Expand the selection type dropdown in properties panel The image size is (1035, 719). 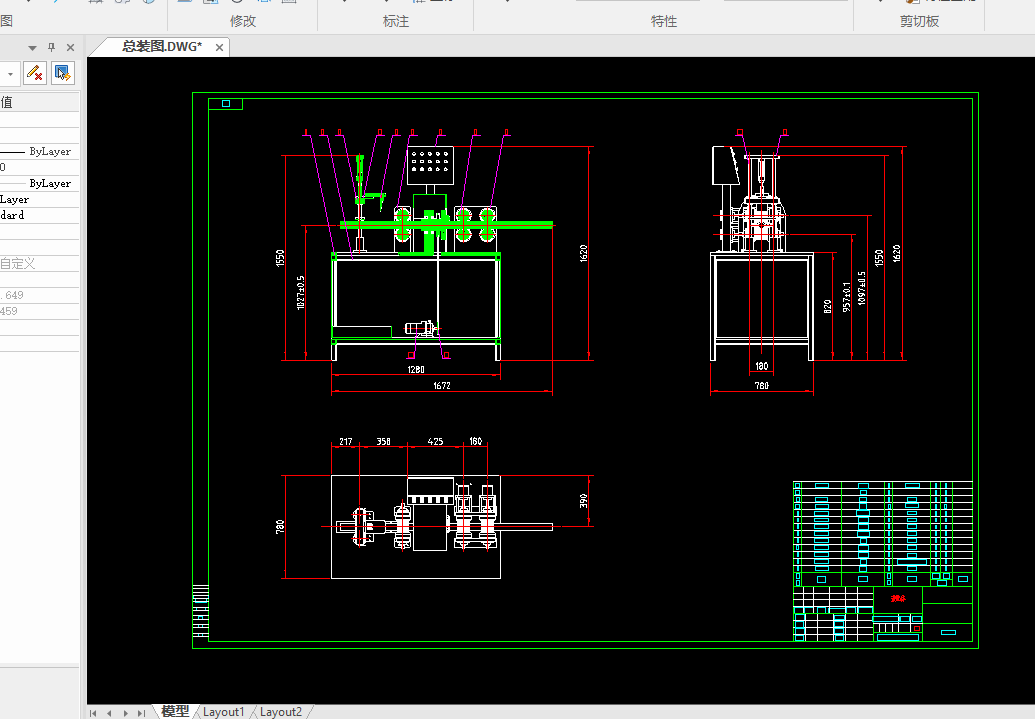(x=10, y=74)
